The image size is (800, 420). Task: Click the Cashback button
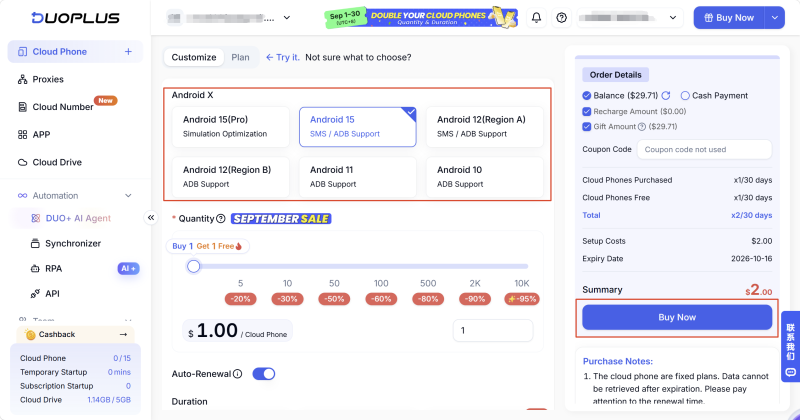click(76, 334)
